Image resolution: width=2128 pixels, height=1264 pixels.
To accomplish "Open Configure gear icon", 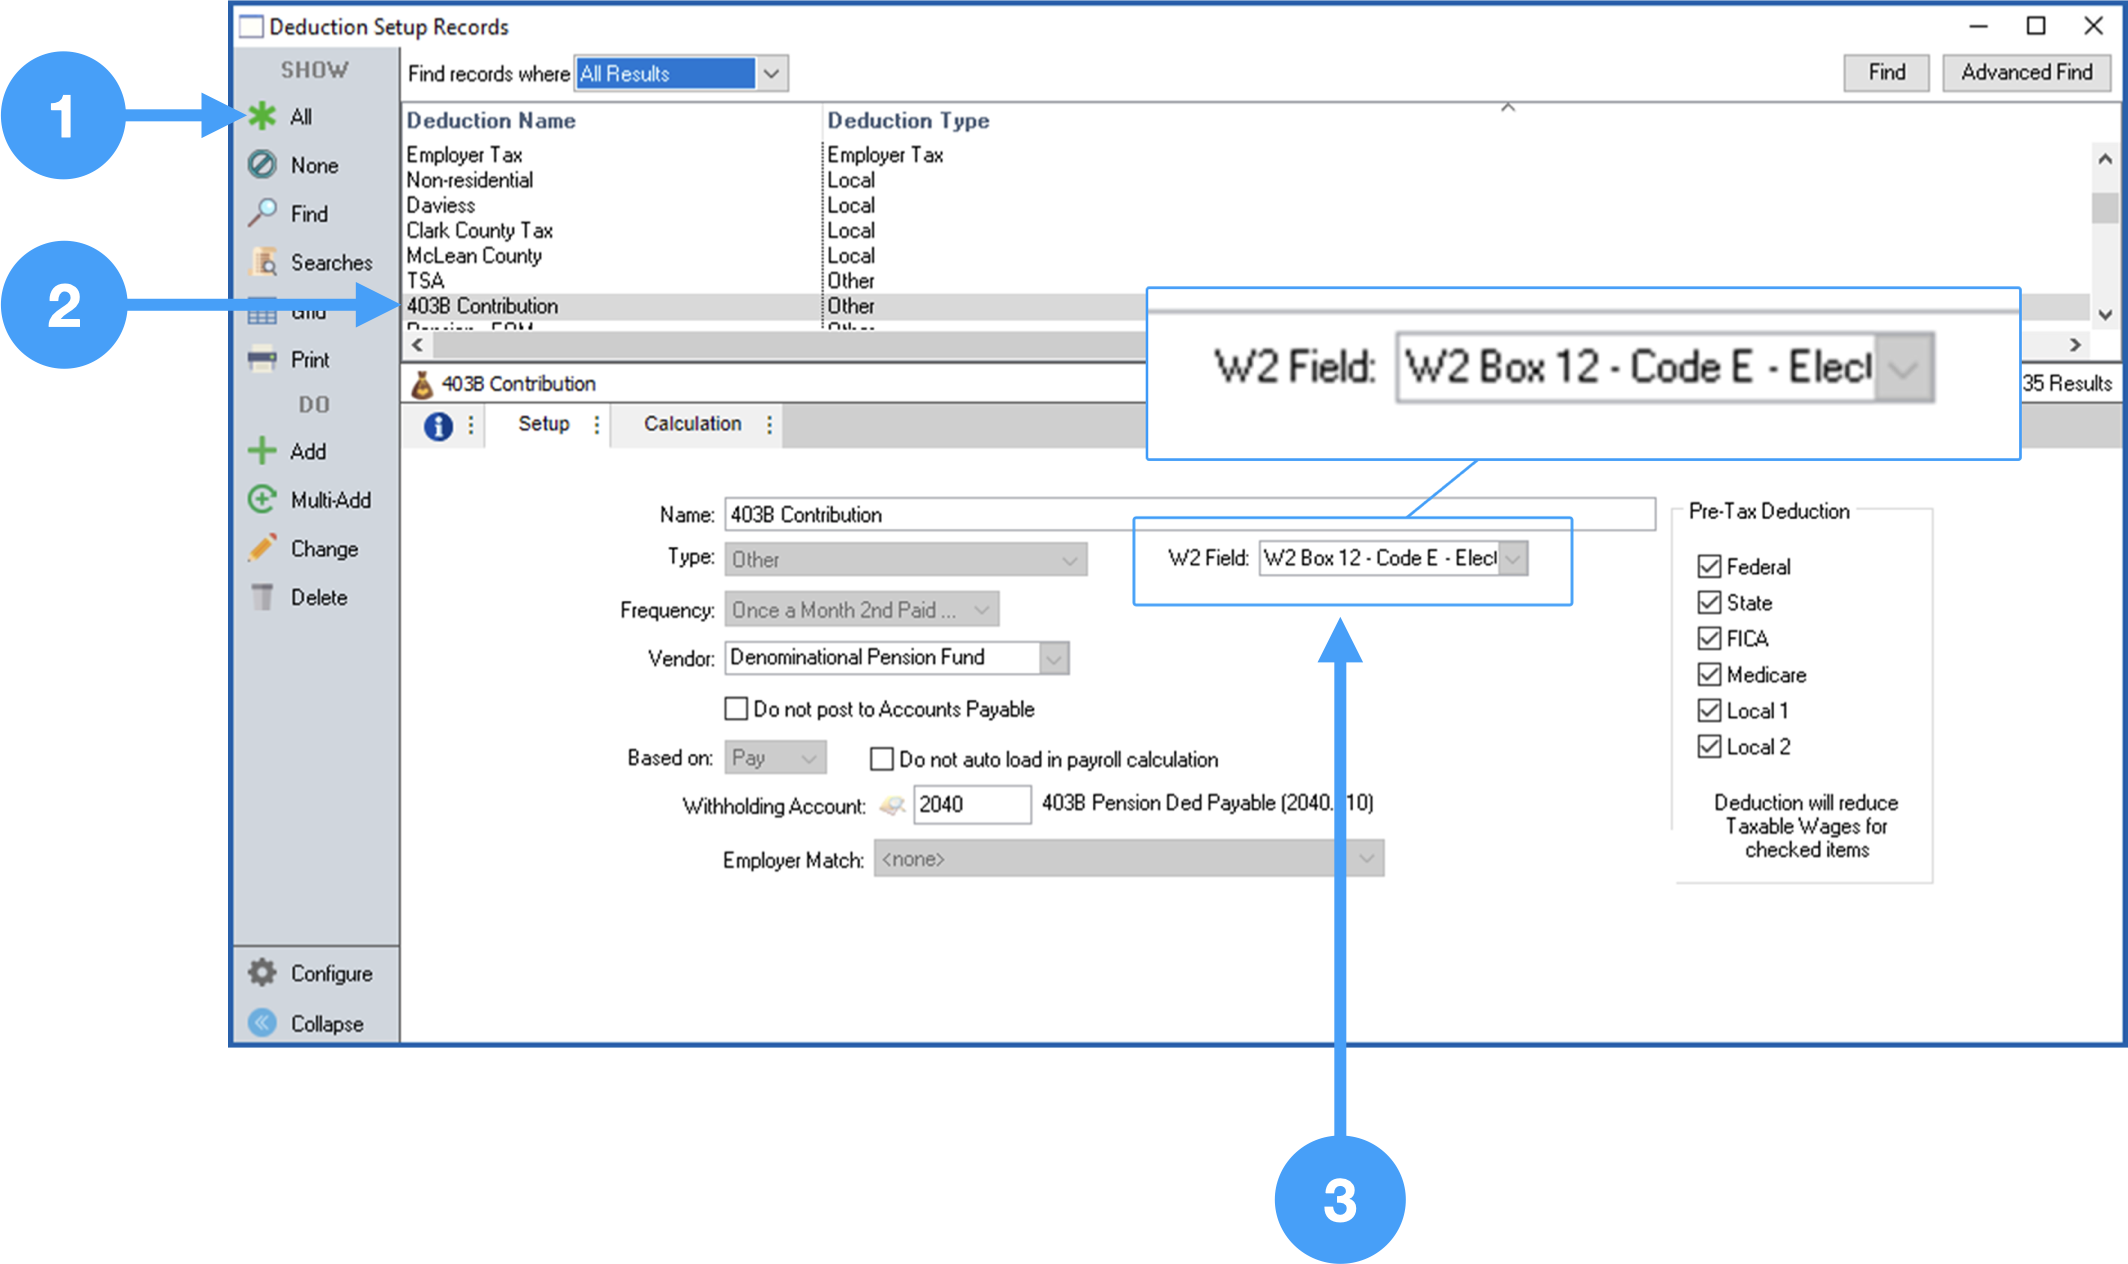I will 262,973.
